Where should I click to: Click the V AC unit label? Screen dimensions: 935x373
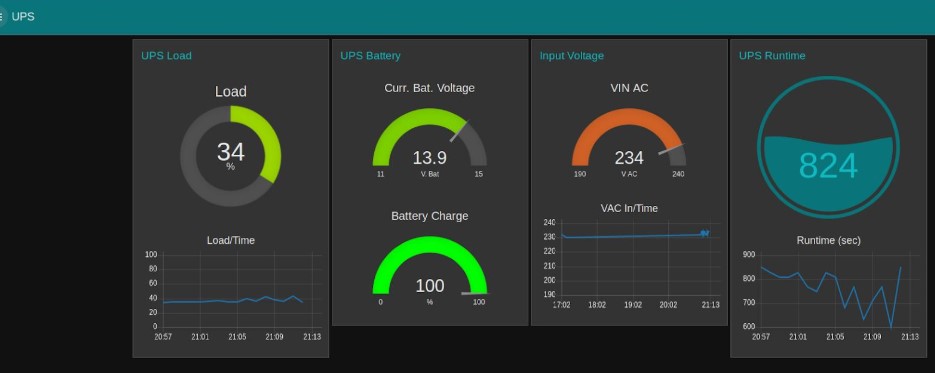click(x=629, y=174)
